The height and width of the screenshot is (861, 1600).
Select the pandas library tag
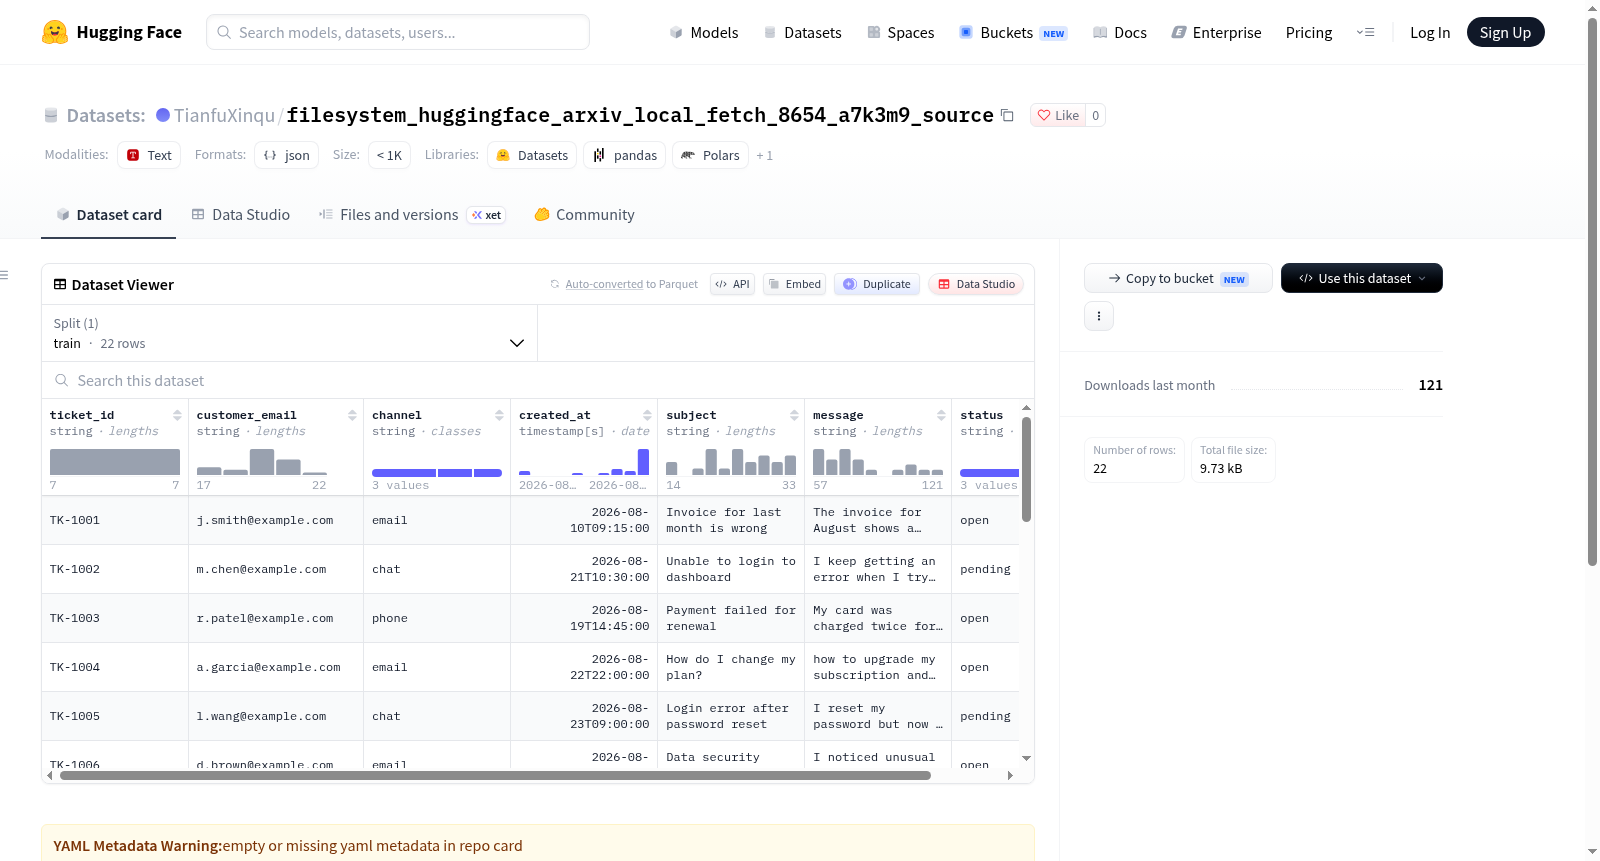(625, 155)
